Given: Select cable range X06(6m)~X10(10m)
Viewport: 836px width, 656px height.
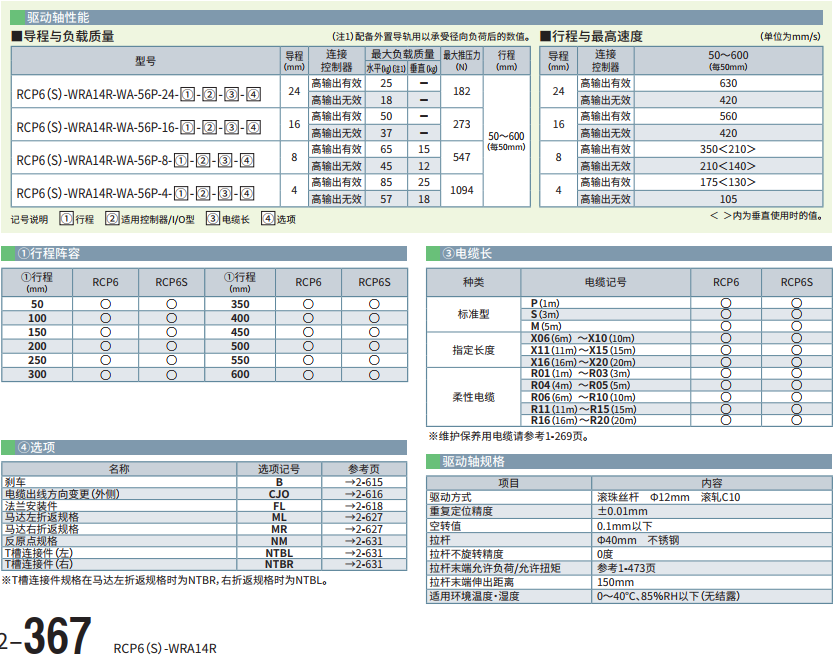Looking at the screenshot, I should pyautogui.click(x=583, y=339).
